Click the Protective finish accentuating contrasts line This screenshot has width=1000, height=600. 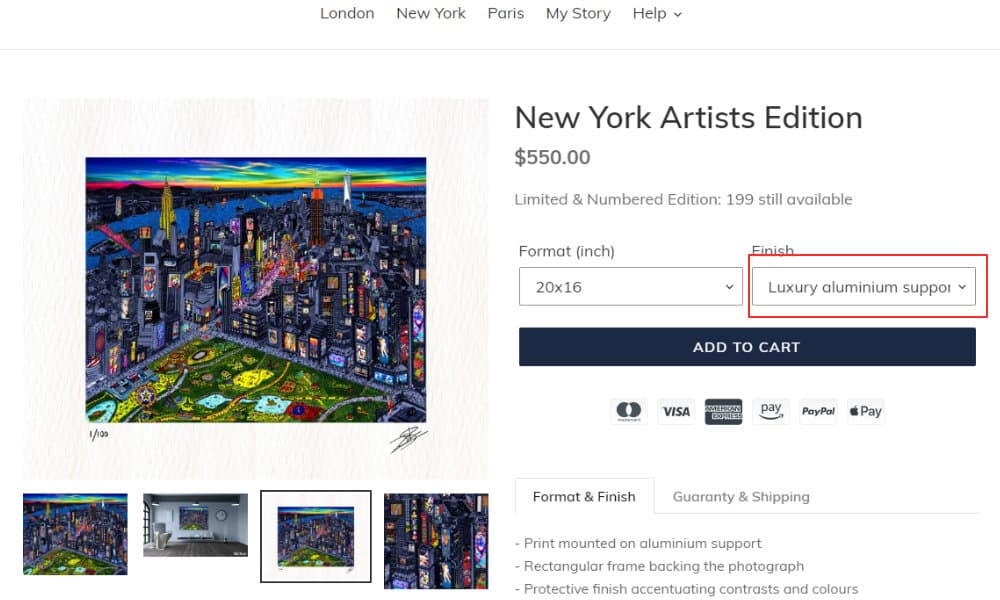[686, 589]
